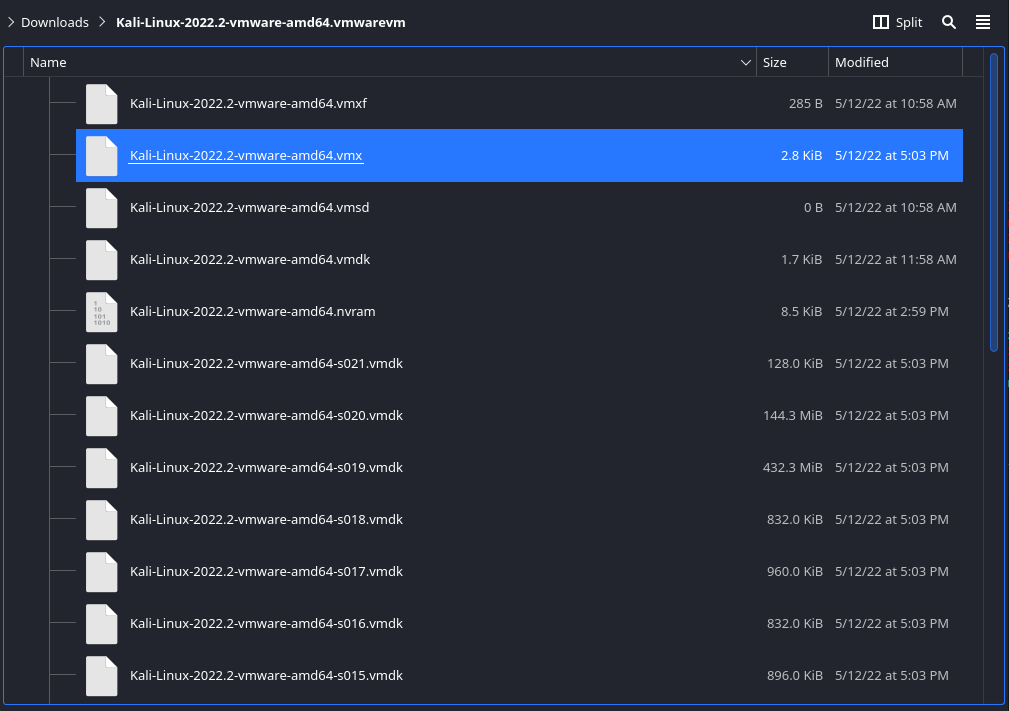Click the vertical scrollbar handle
Viewport: 1009px width, 711px height.
993,200
